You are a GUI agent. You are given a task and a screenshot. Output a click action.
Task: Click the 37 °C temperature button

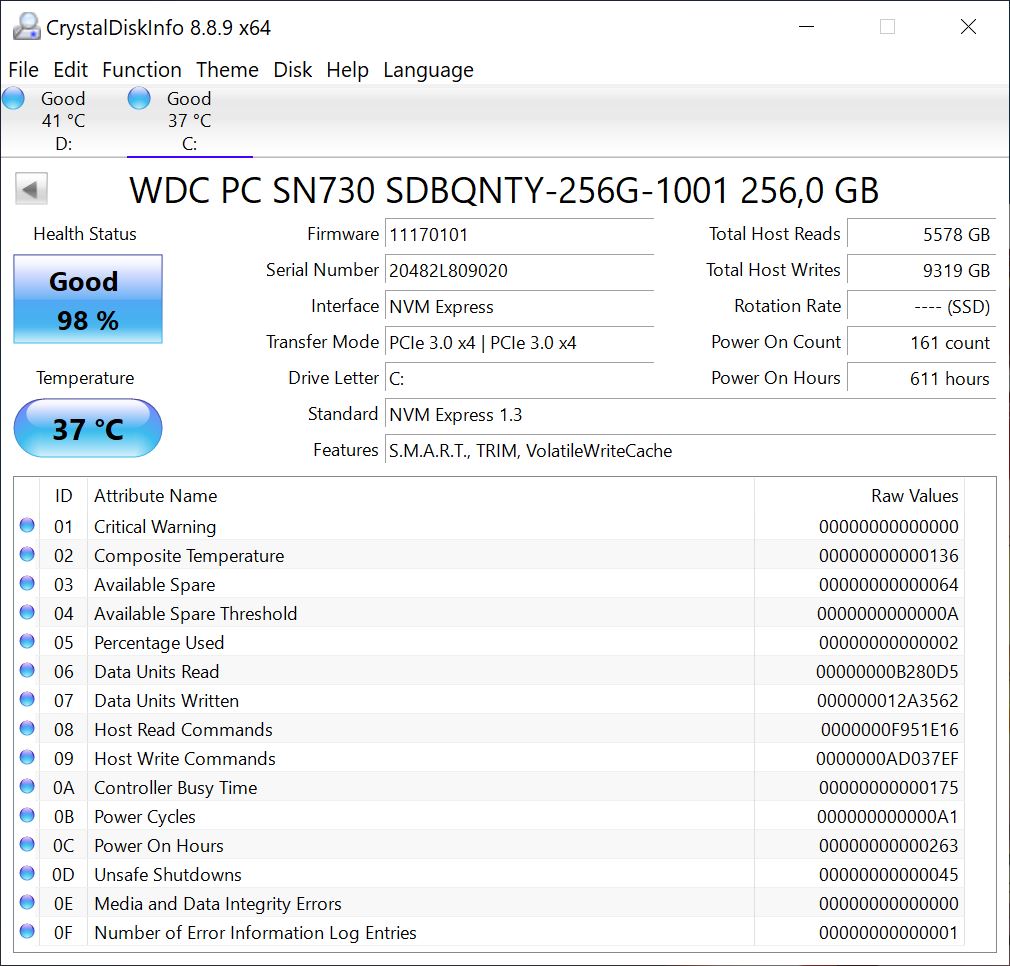click(x=88, y=429)
